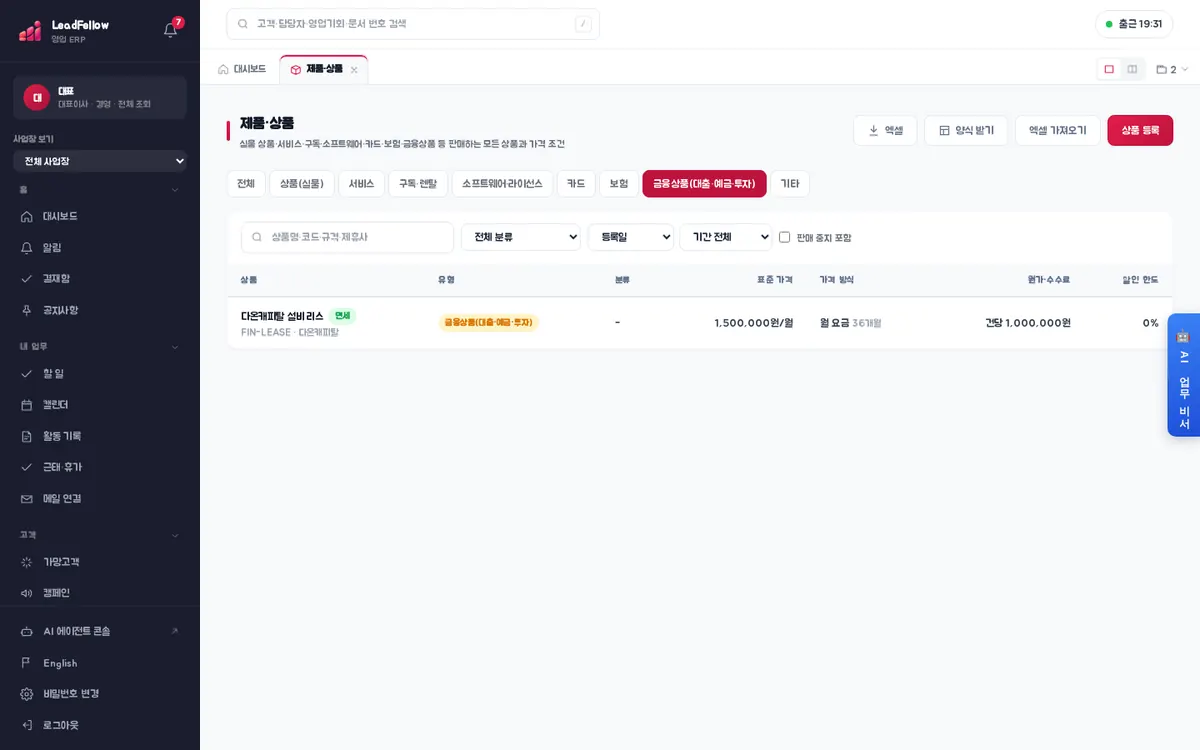Image resolution: width=1200 pixels, height=750 pixels.
Task: Click the 렌세 green badge
Action: [x=343, y=315]
